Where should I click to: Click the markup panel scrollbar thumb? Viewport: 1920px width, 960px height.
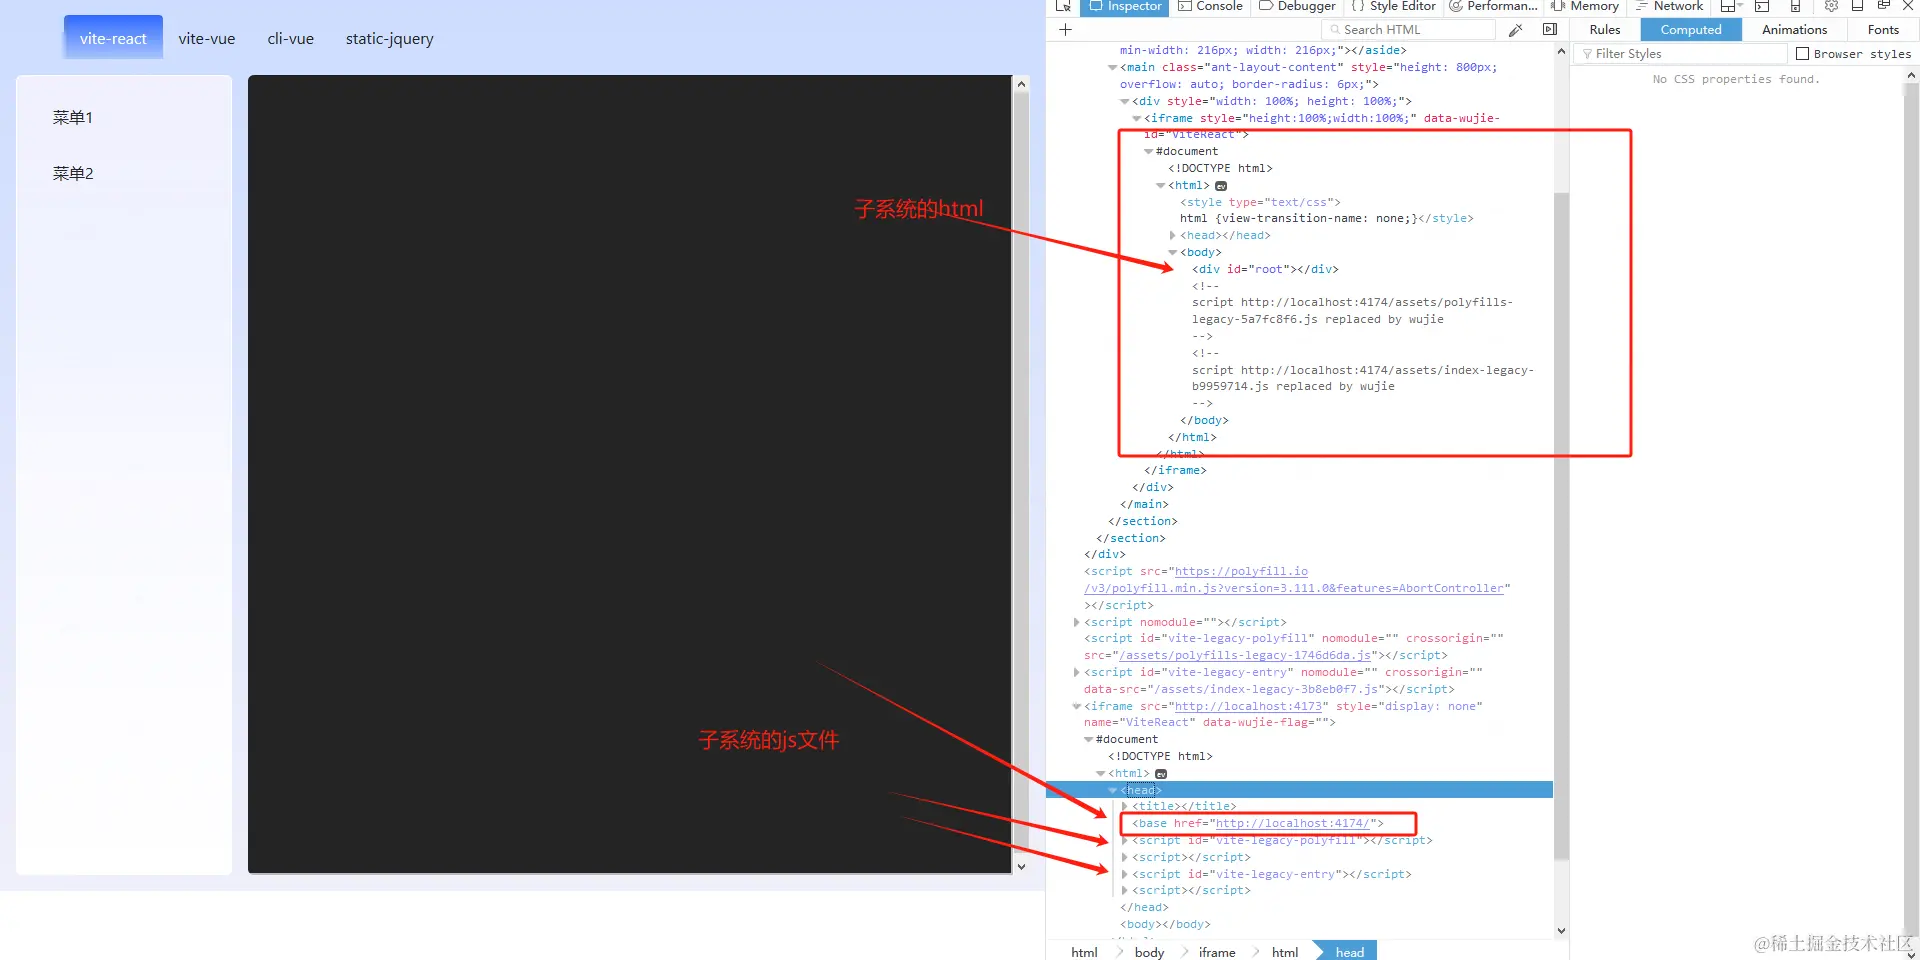tap(1561, 525)
